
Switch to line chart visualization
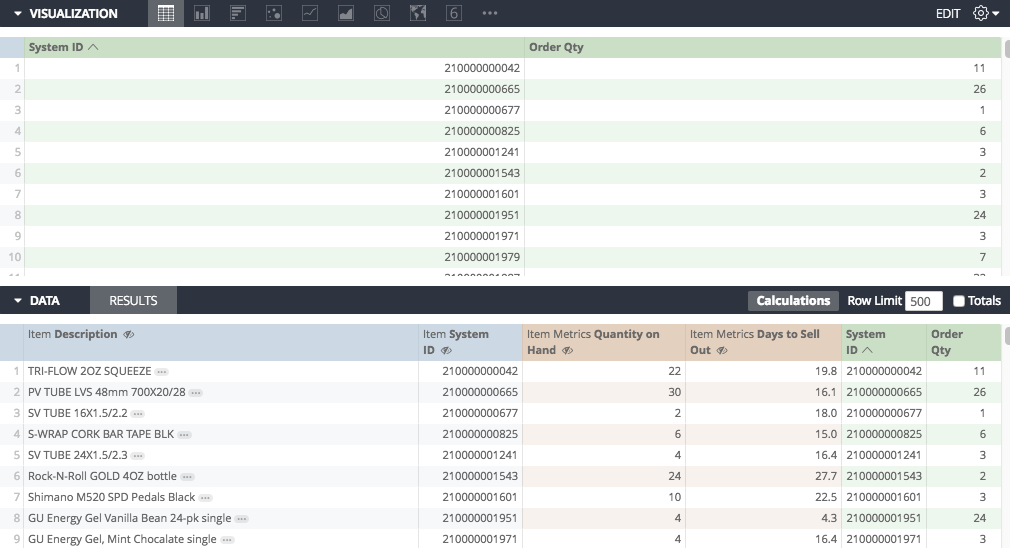(310, 13)
